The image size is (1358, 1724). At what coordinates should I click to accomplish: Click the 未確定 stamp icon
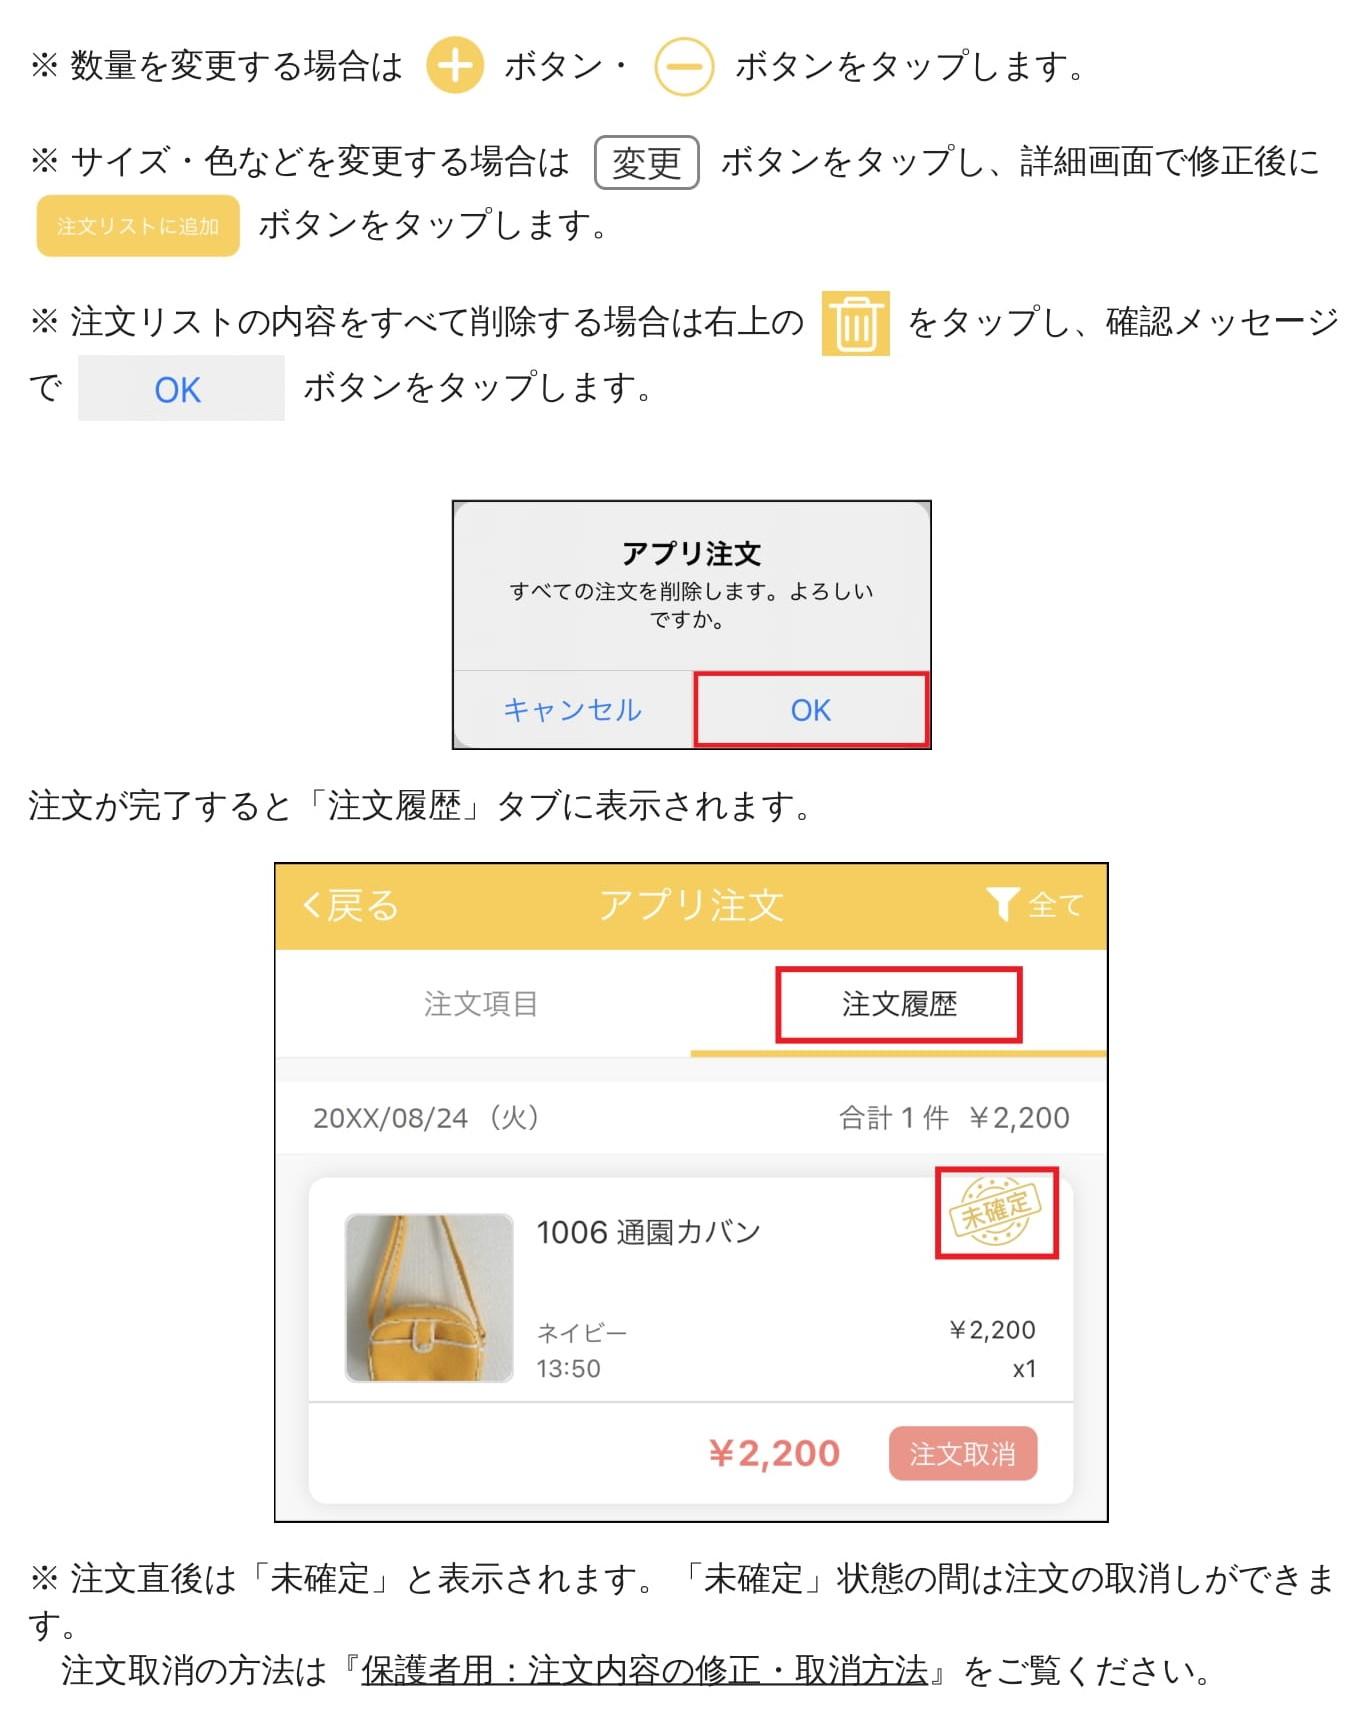996,1212
